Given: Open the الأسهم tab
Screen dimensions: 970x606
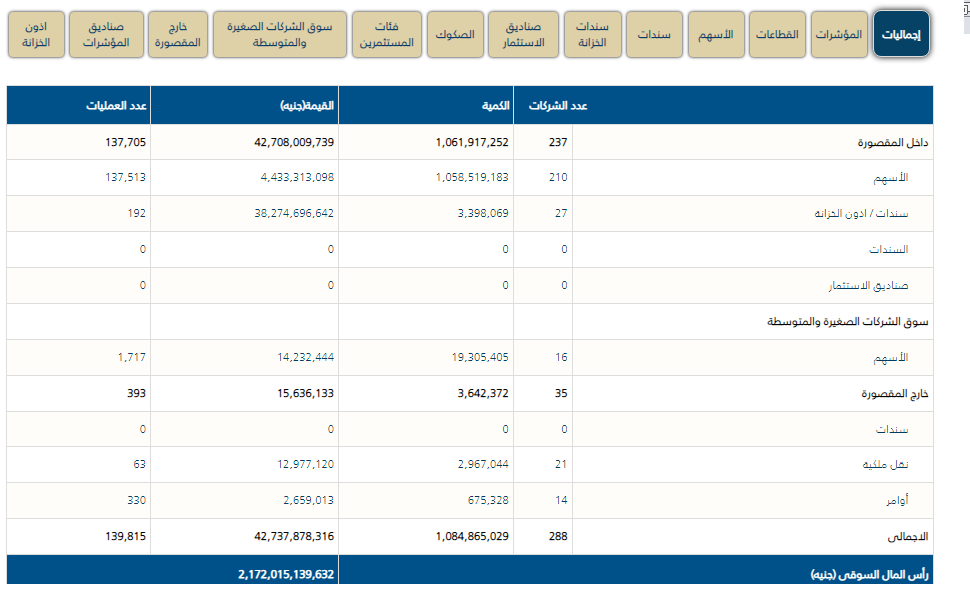Looking at the screenshot, I should (716, 35).
